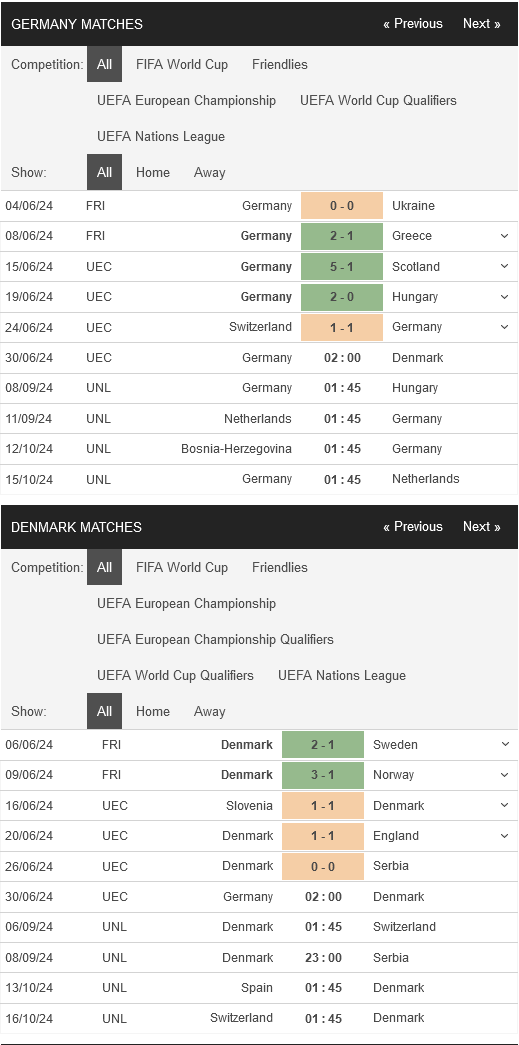Expand the Denmark vs Sweden match chevron

click(x=504, y=744)
